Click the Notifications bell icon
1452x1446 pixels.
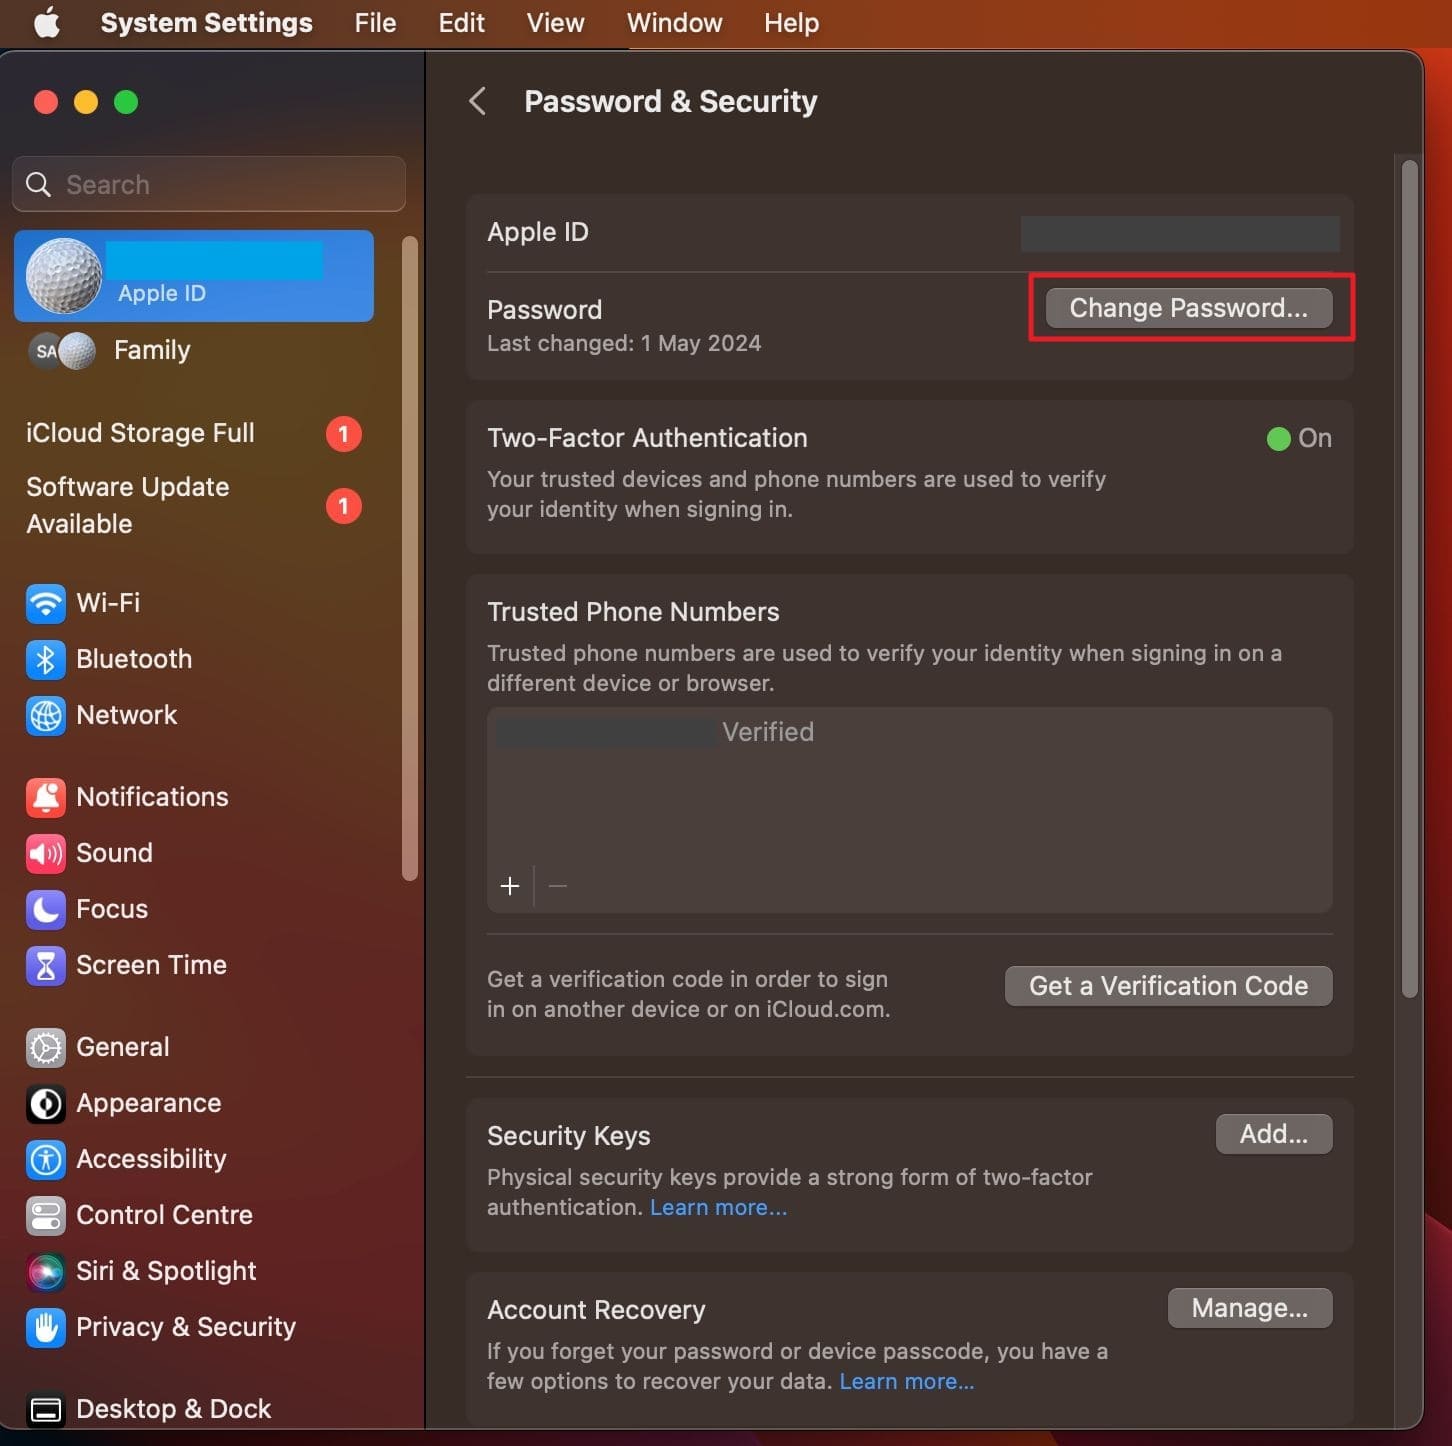pos(46,797)
